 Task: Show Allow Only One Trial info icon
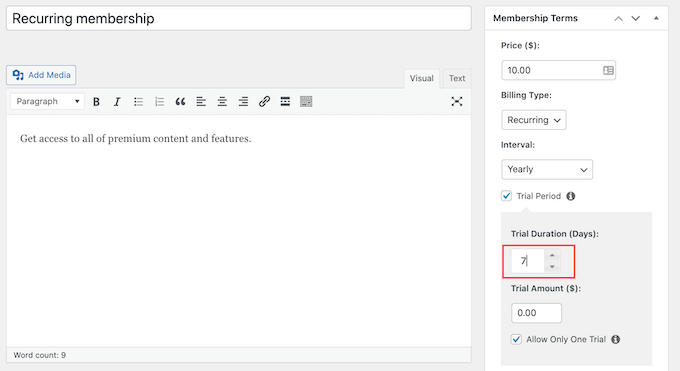(x=615, y=339)
